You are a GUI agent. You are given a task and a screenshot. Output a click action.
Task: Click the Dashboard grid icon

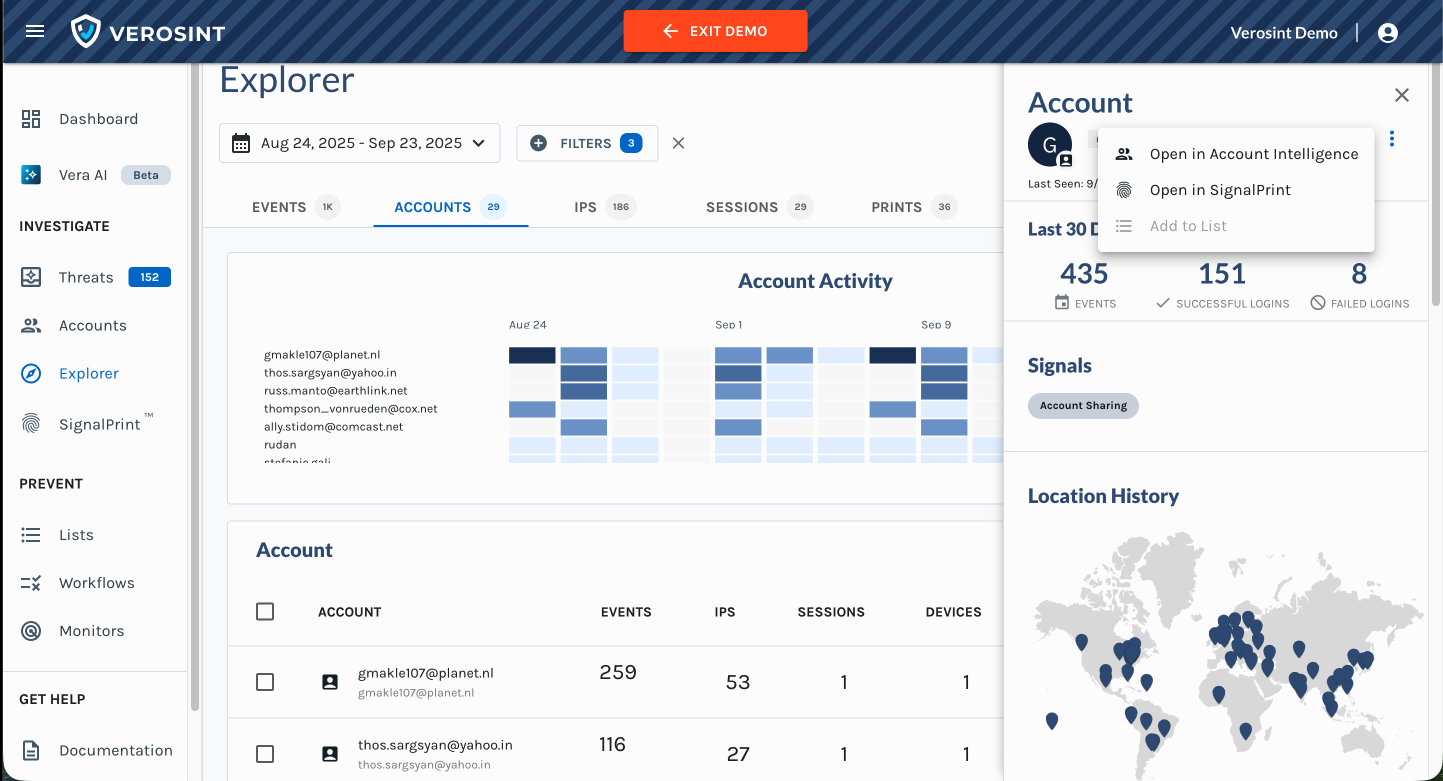[31, 119]
